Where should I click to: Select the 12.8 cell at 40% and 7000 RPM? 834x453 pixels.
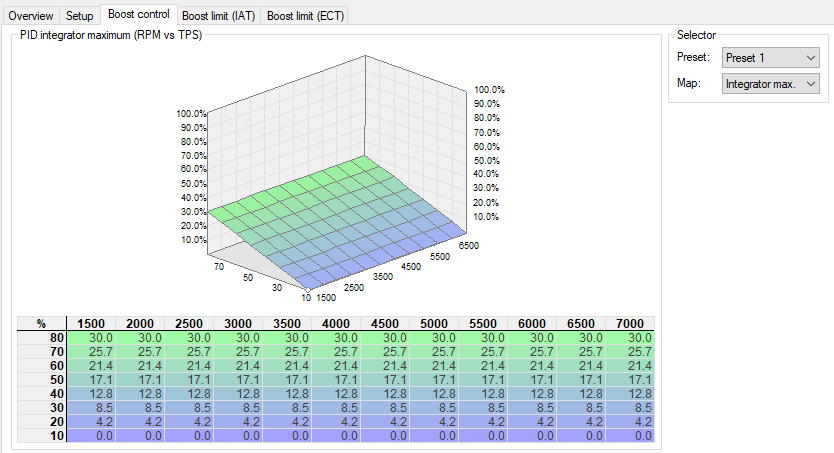[x=630, y=393]
